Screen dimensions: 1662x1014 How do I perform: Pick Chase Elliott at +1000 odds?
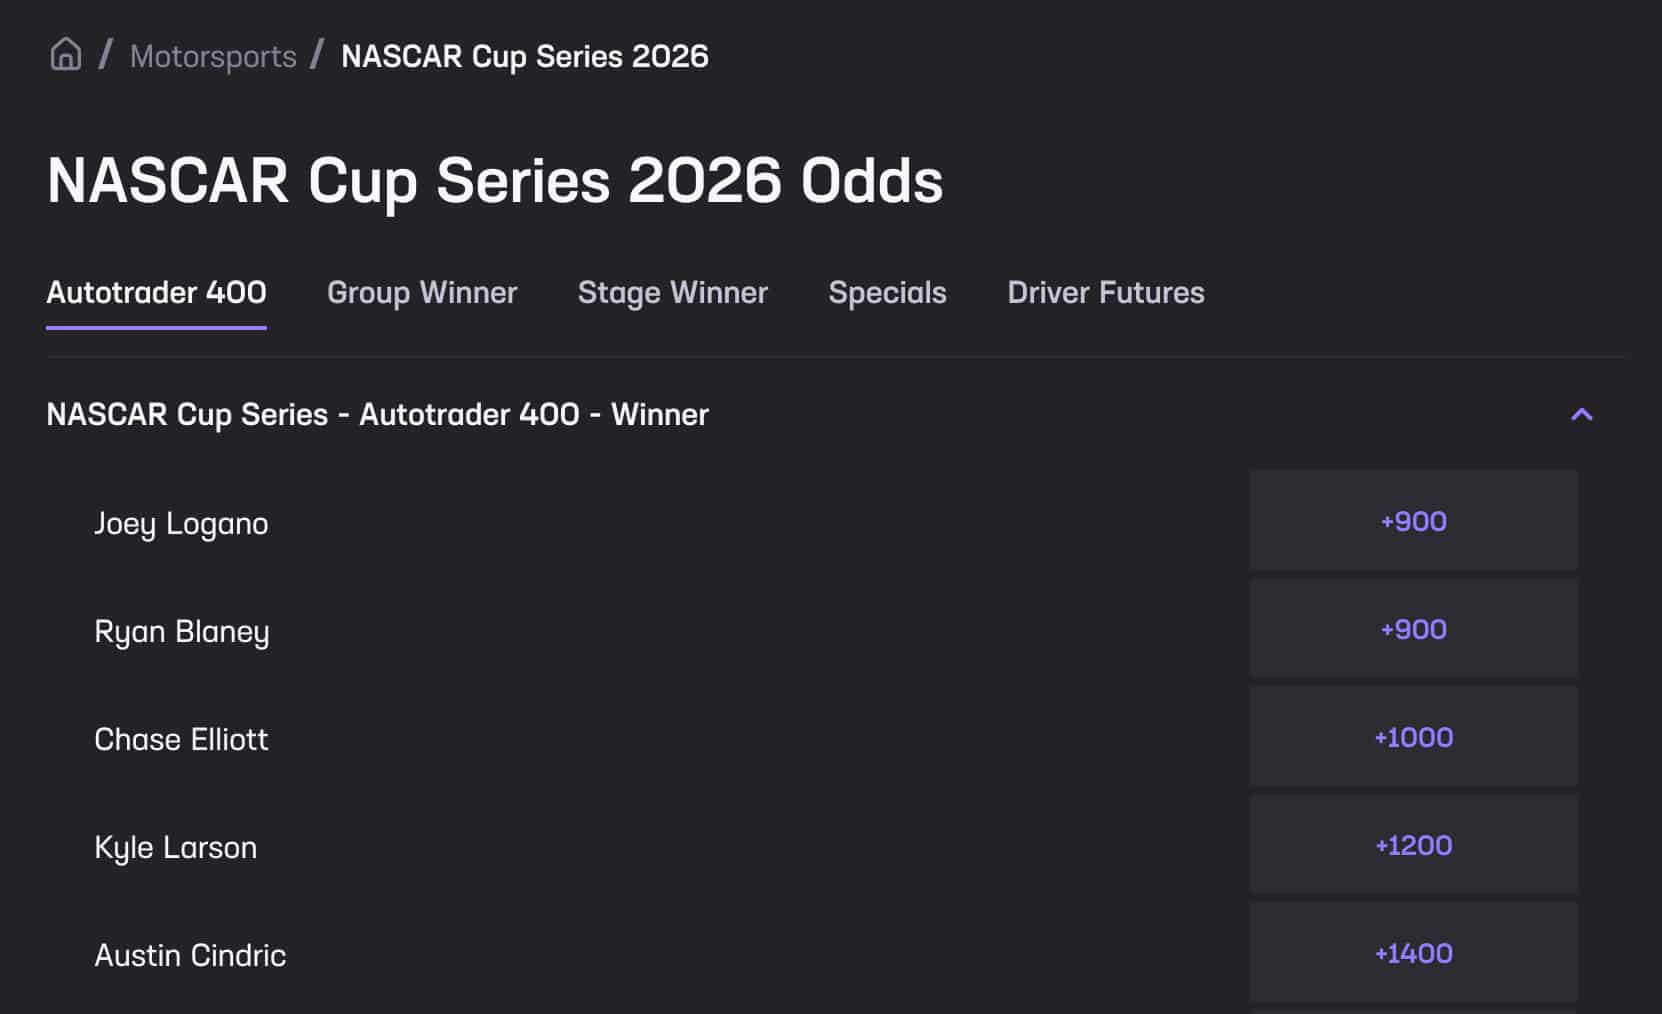(x=1413, y=737)
